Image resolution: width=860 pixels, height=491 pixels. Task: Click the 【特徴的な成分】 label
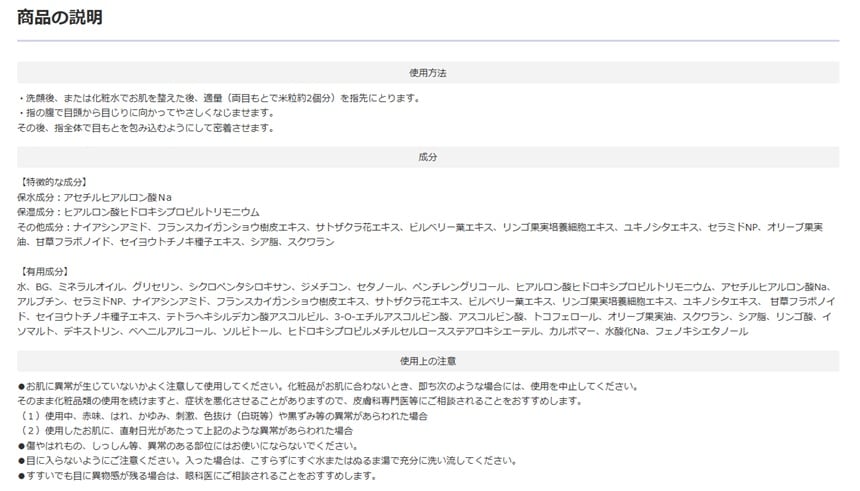click(x=53, y=183)
